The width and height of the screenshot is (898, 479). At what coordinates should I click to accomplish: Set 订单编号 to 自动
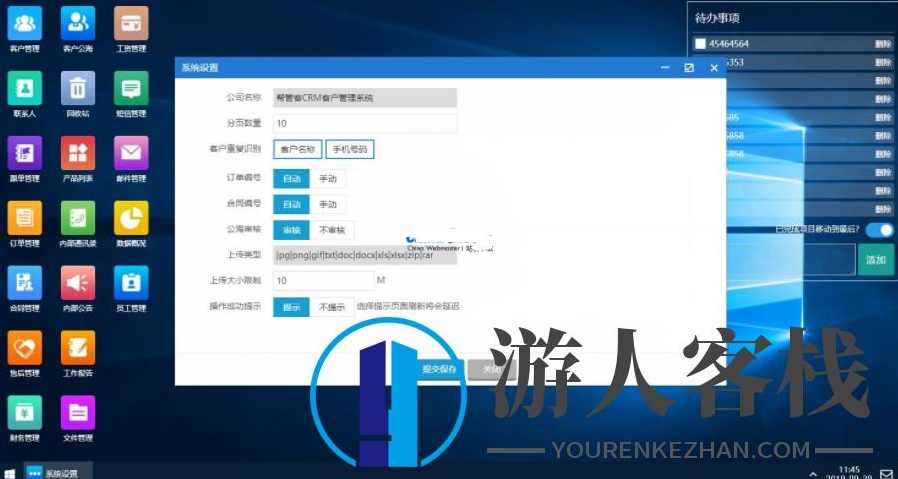[x=292, y=179]
